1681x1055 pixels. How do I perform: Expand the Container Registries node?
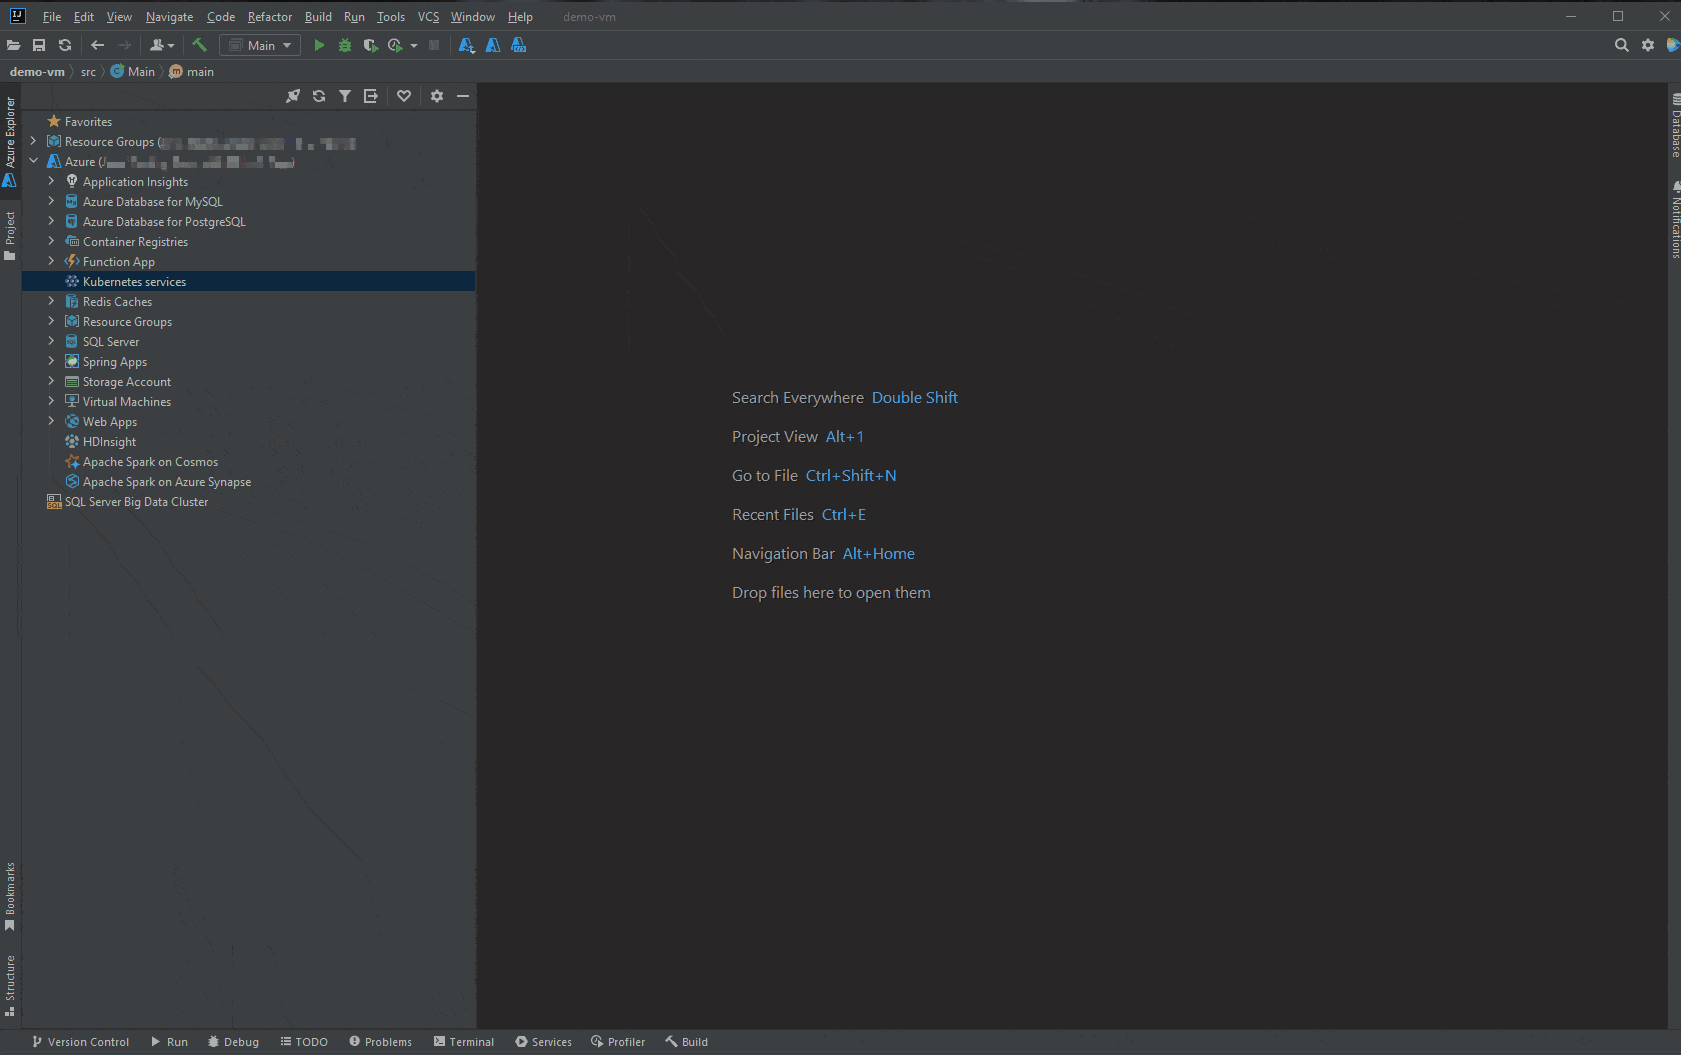[x=52, y=241]
